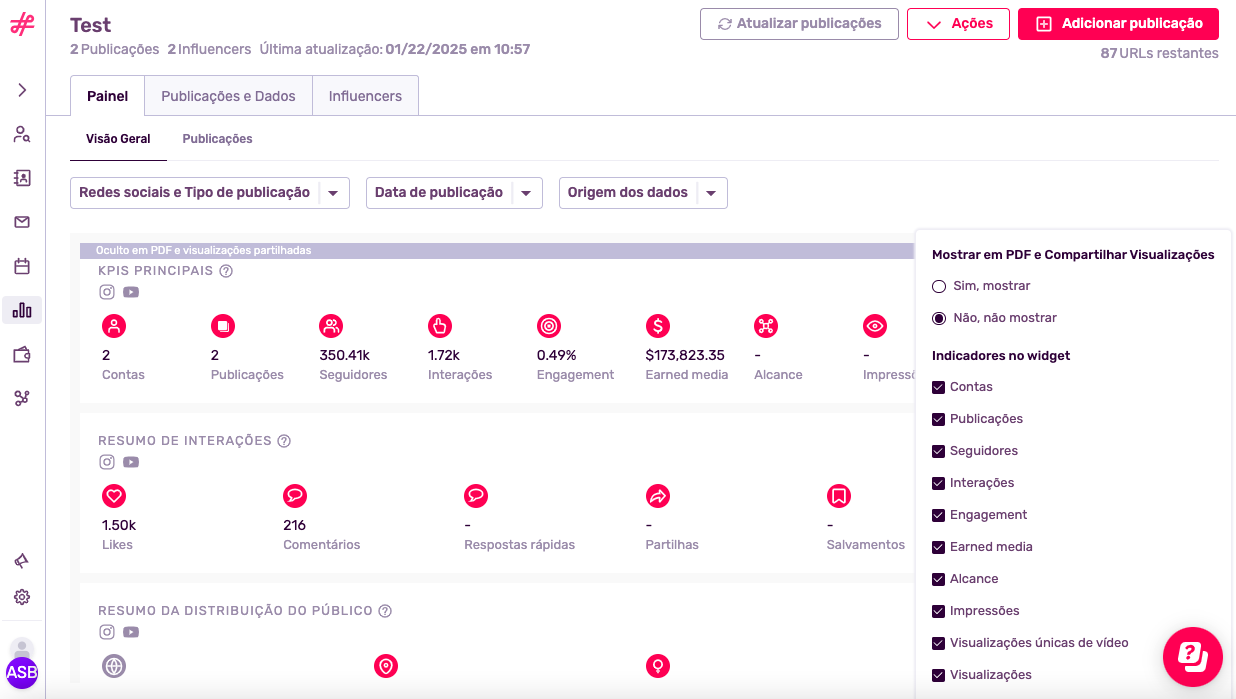Open the support chat bubble button

click(x=1193, y=657)
